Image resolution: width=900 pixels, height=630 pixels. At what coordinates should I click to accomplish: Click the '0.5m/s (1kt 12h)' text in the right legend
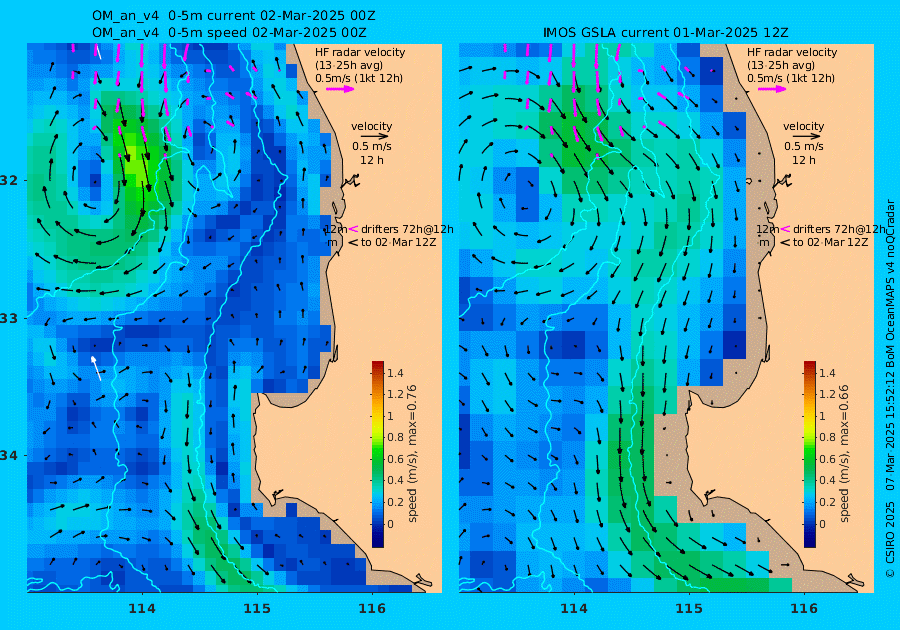[791, 79]
